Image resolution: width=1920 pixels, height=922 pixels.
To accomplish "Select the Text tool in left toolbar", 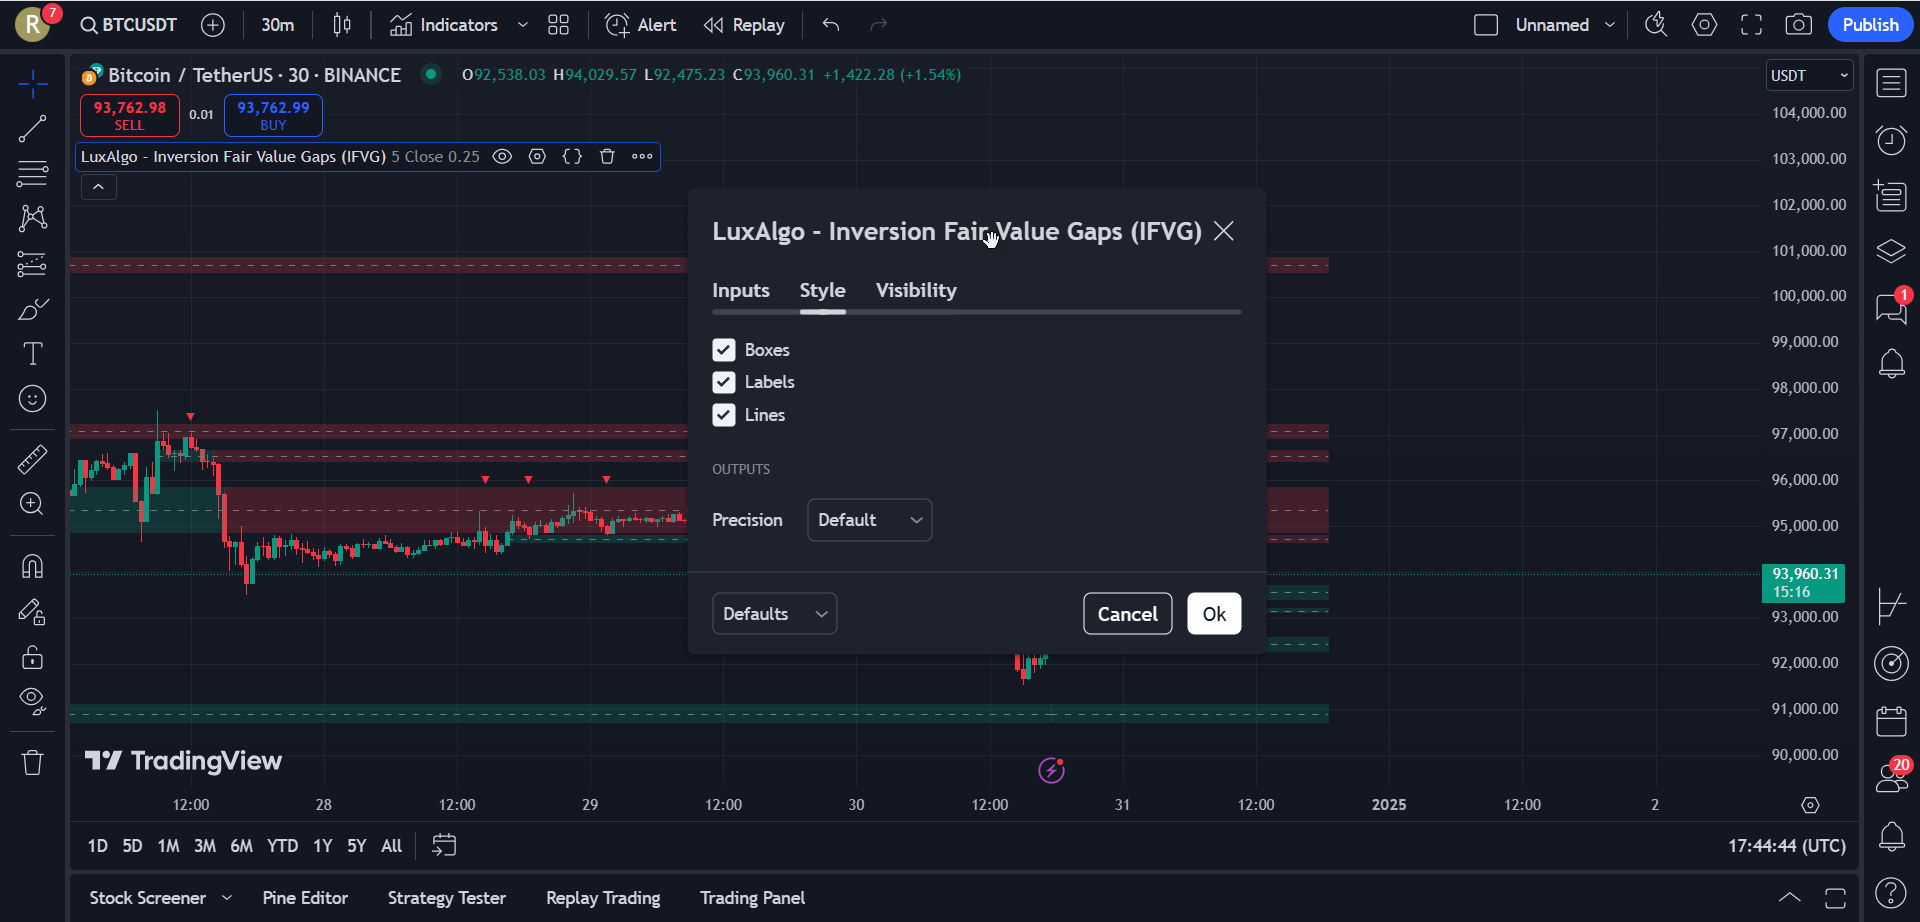I will 32,354.
